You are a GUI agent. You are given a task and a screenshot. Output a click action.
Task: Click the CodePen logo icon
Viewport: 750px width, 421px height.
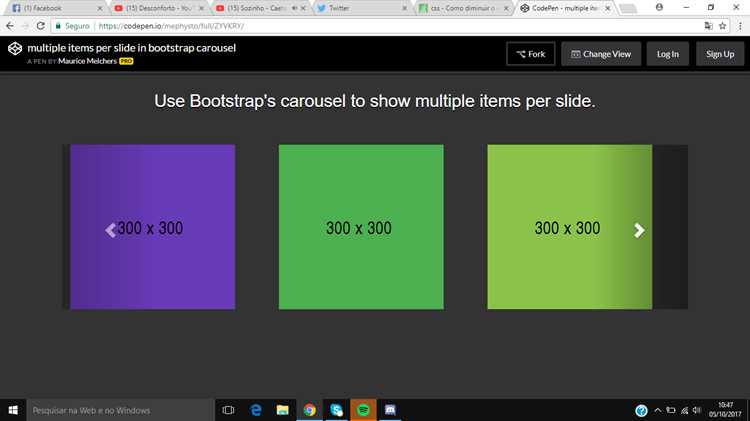15,48
